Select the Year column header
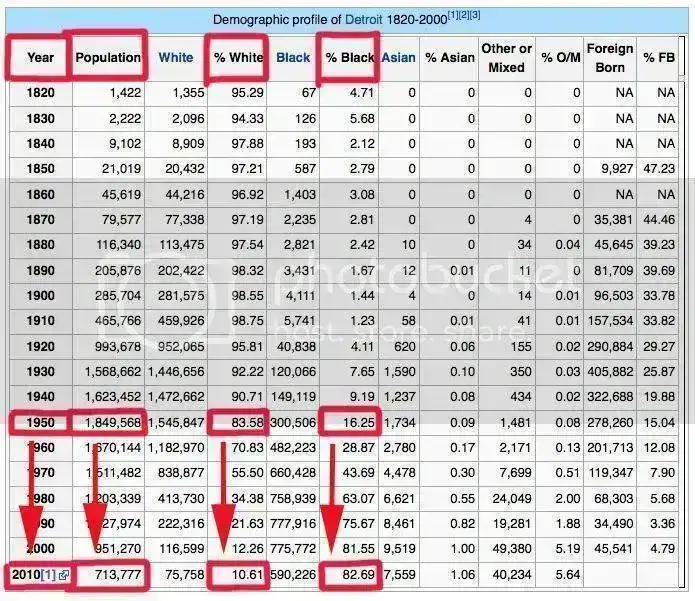695x601 pixels. 40,58
